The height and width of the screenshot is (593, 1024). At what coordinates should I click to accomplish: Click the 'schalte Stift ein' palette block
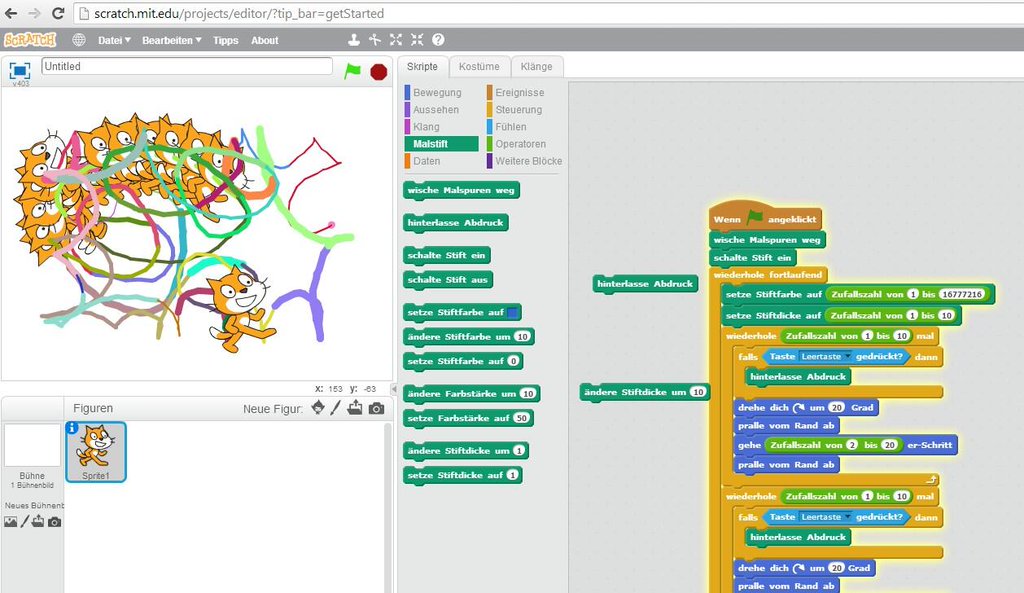(x=447, y=255)
